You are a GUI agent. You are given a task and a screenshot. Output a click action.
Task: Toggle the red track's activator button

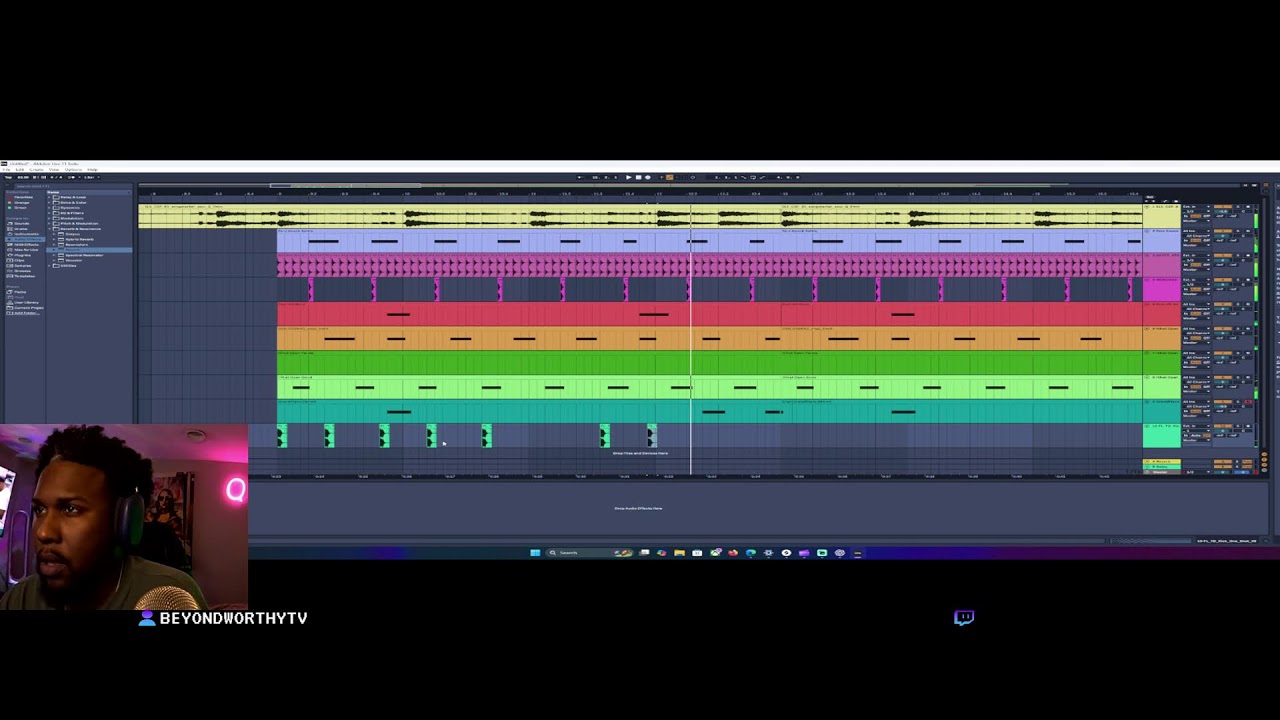pos(1223,304)
